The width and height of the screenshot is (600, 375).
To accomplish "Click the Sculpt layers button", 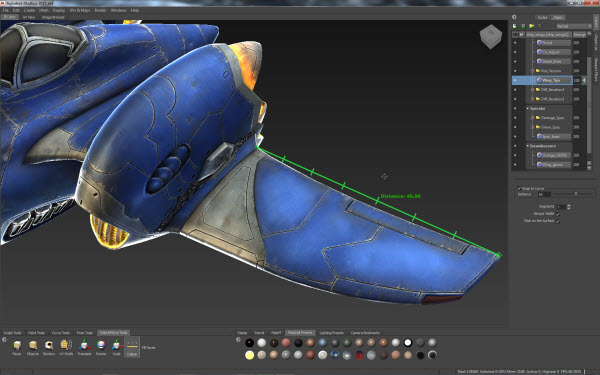I will point(542,18).
